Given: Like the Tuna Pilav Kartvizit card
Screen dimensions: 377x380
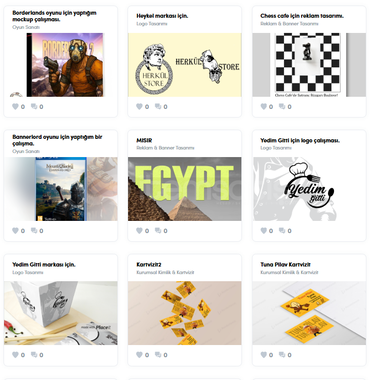Looking at the screenshot, I should [x=264, y=355].
